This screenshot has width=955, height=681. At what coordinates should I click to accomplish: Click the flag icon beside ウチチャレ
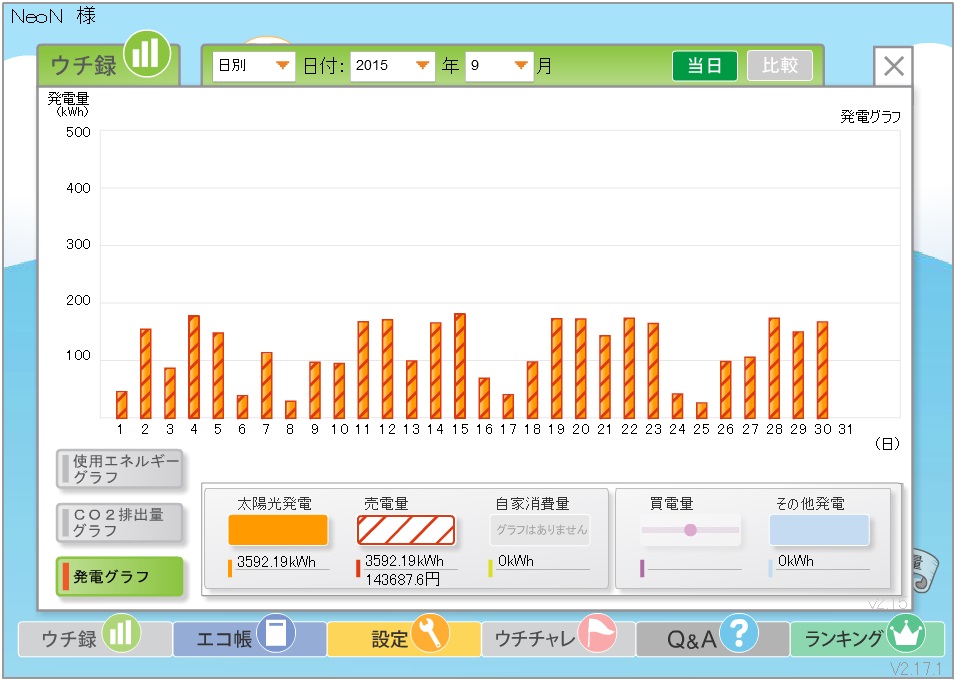(x=597, y=633)
